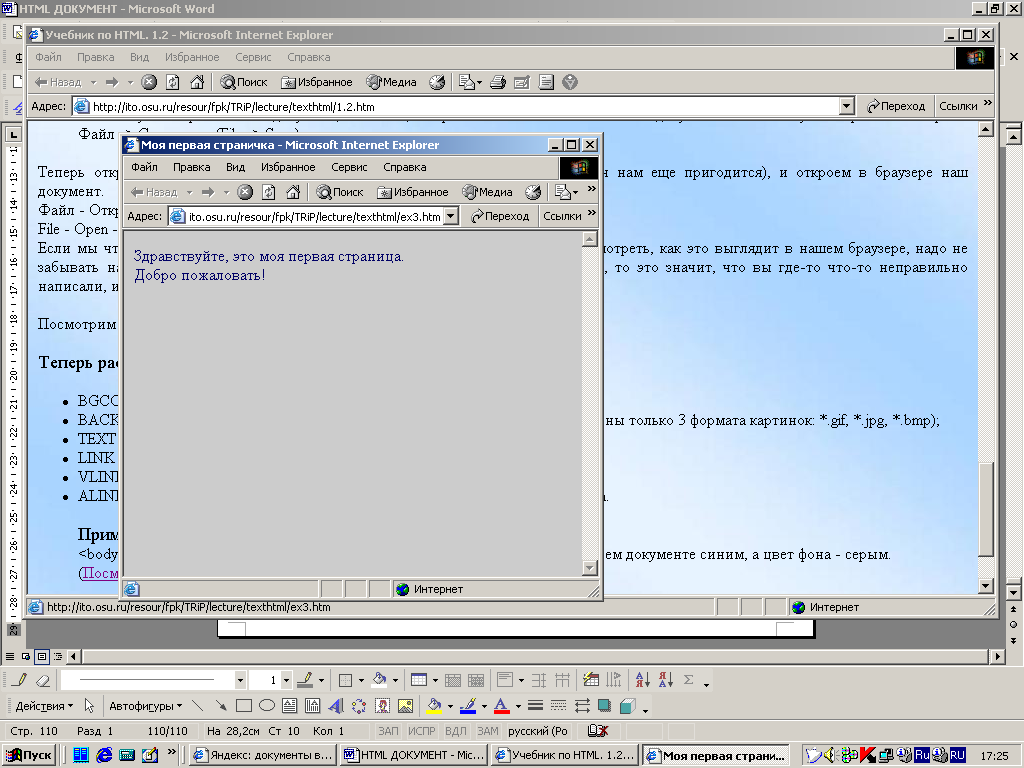The image size is (1024, 768).
Task: Open Избранное panel in Моя первая страничка toolbar
Action: tap(413, 192)
